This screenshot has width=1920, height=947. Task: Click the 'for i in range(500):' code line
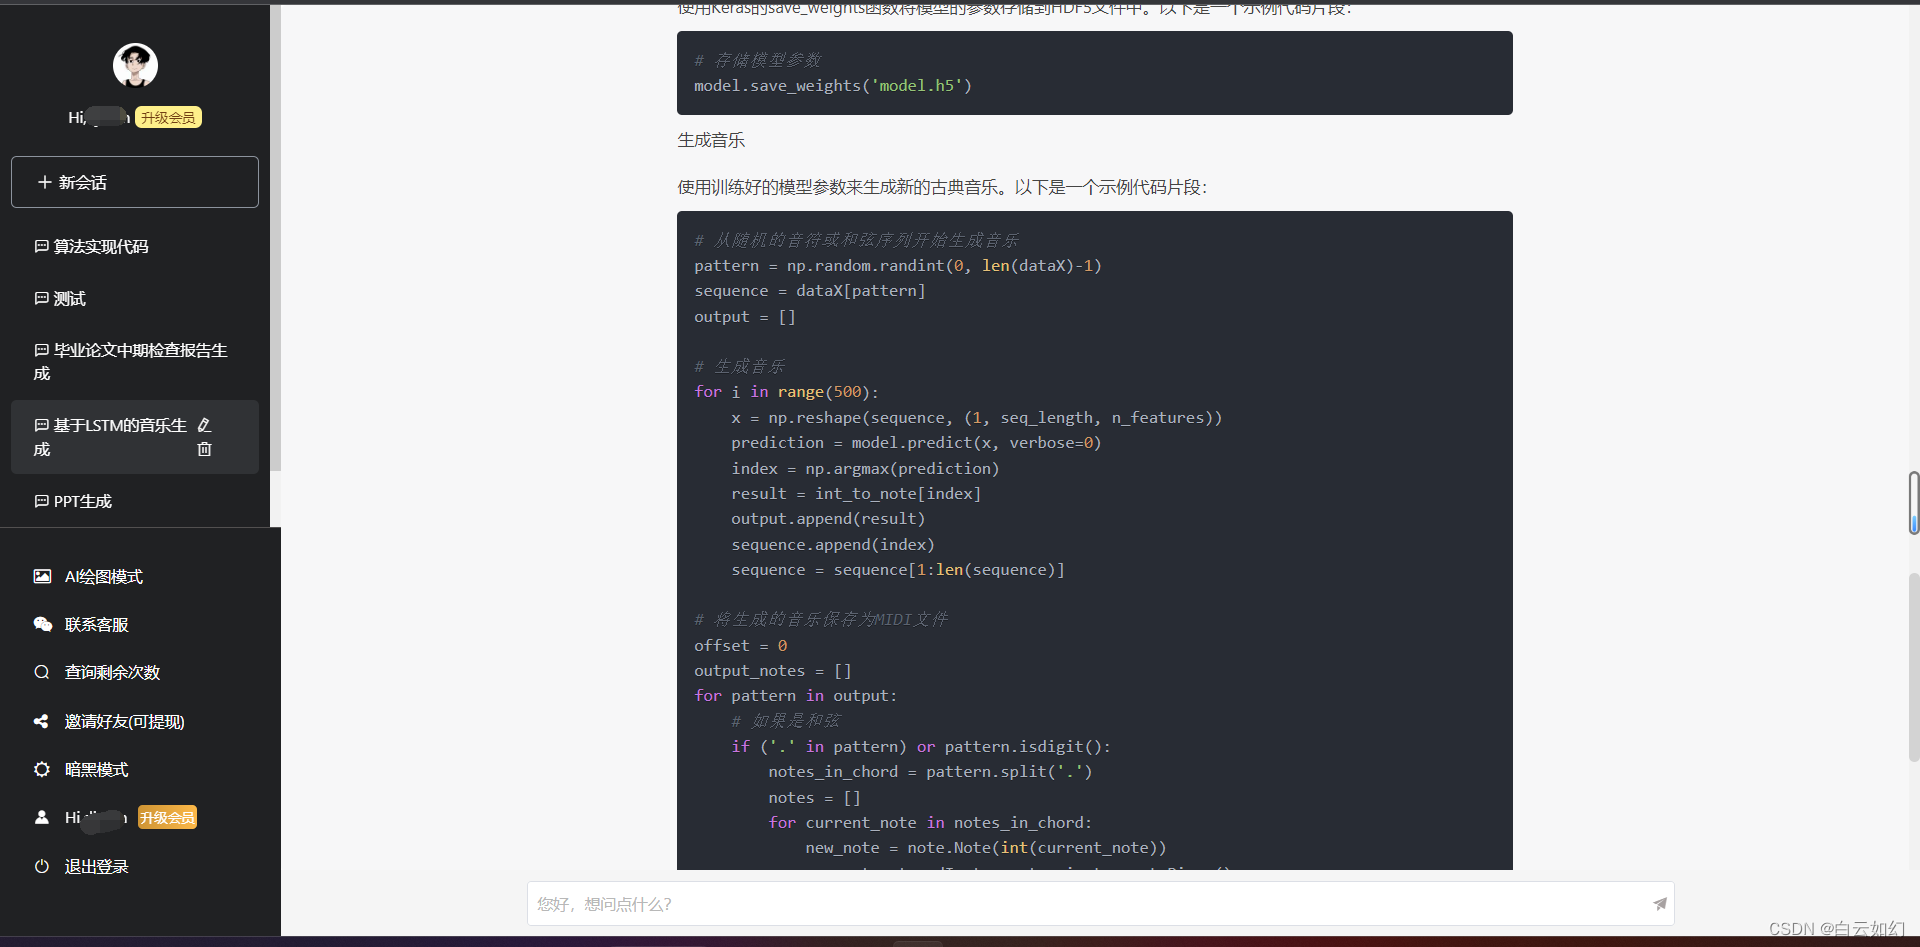pyautogui.click(x=787, y=392)
